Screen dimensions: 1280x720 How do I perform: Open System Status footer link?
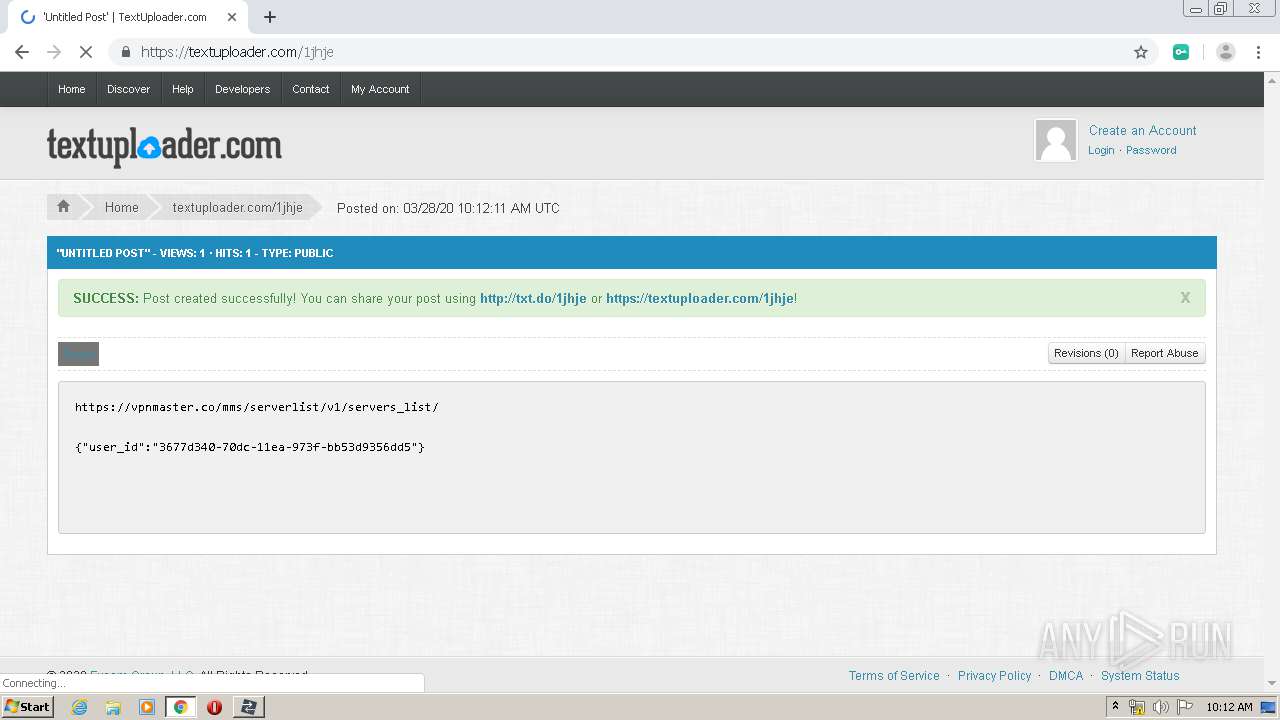coord(1140,676)
